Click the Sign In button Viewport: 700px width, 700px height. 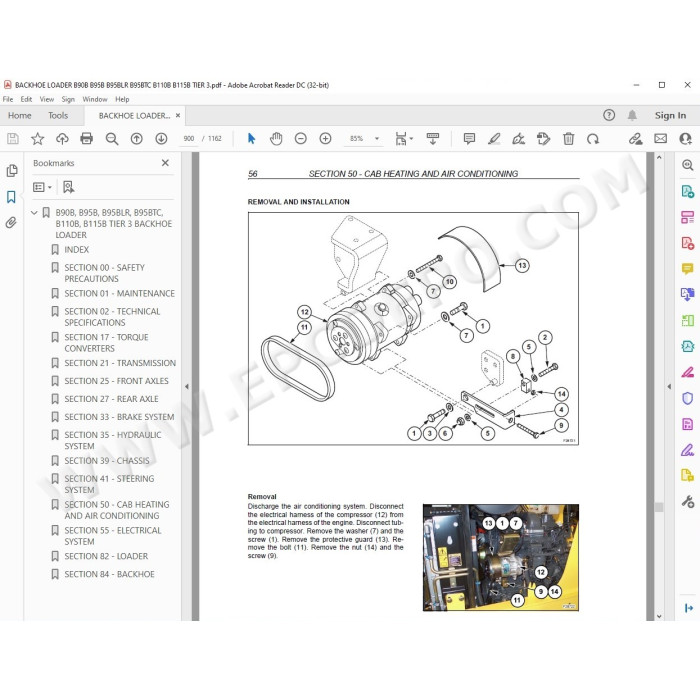click(x=670, y=115)
